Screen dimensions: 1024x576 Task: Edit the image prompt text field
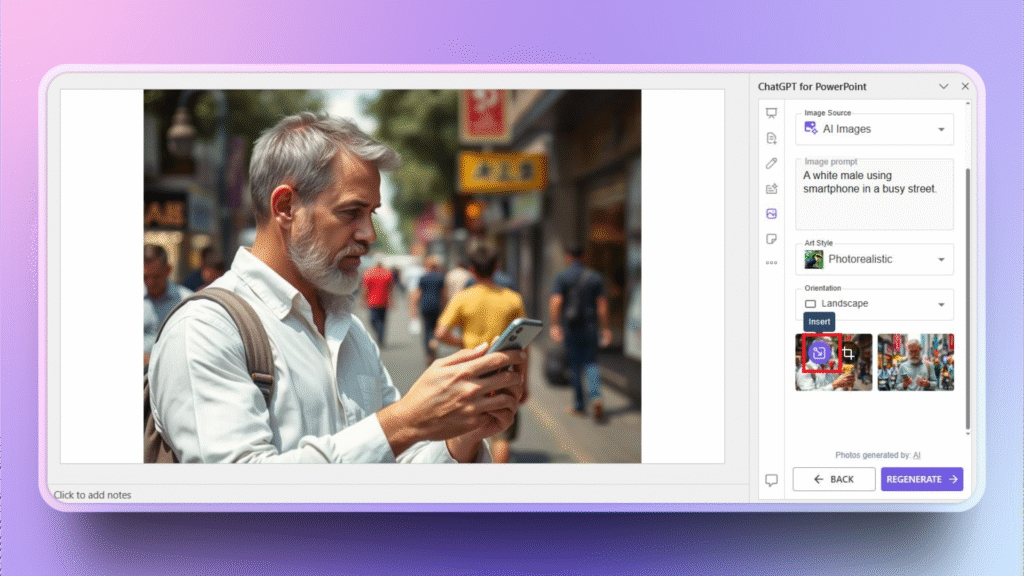click(x=874, y=188)
